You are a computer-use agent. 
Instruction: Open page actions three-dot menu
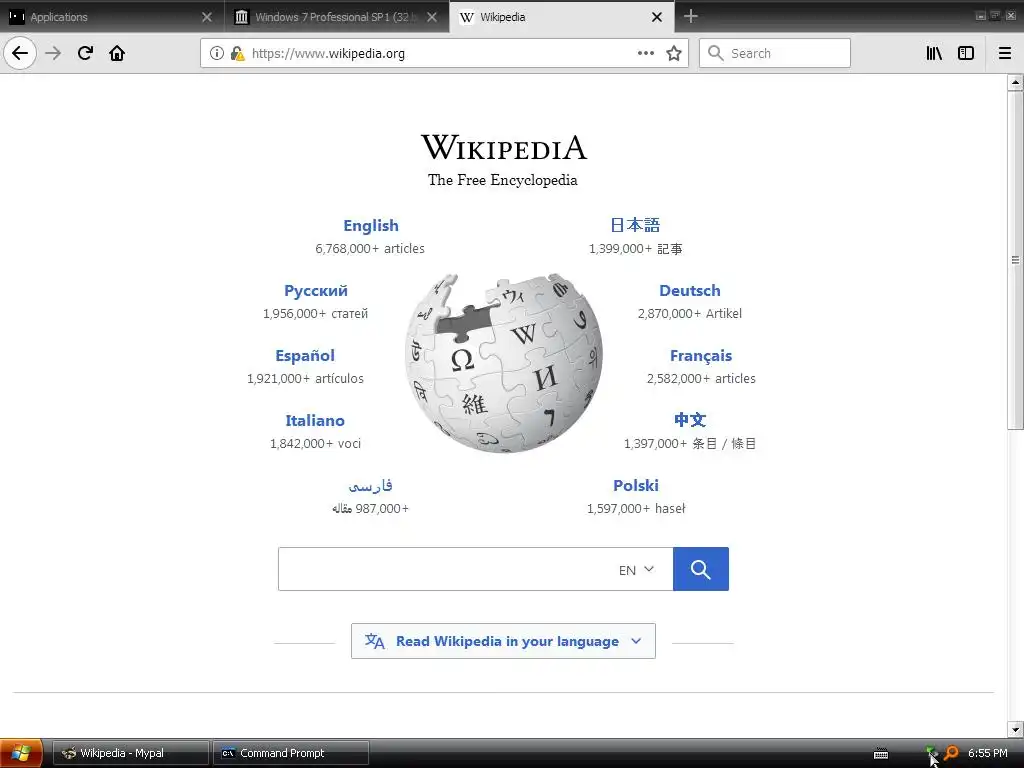tap(646, 53)
